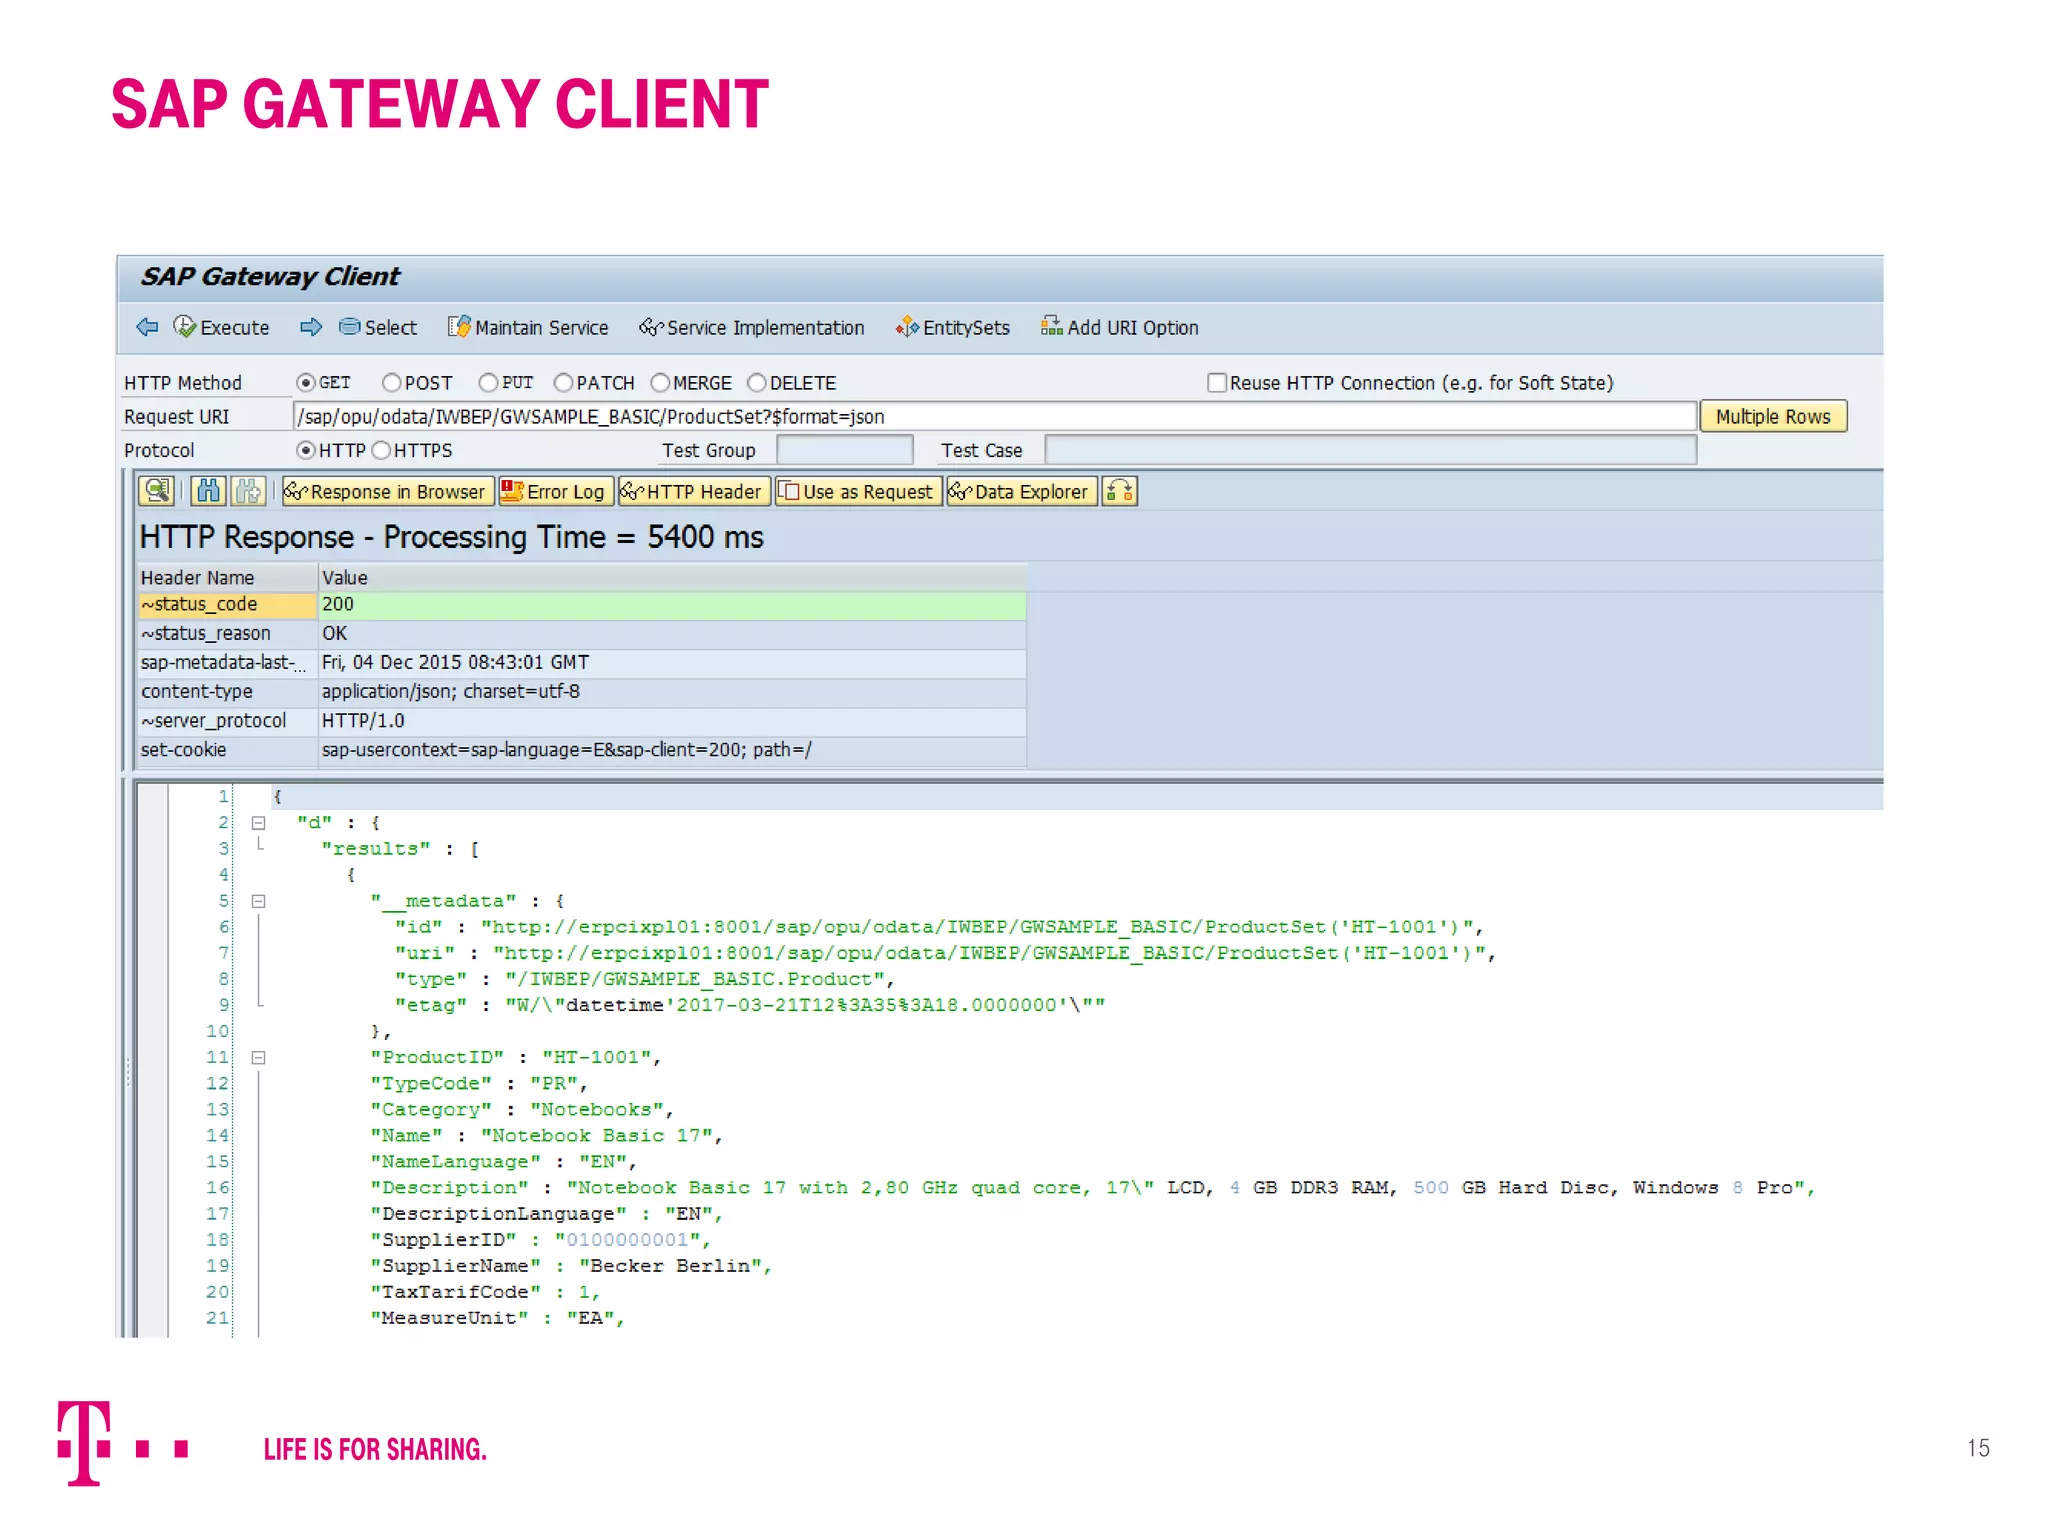Click the "TaxTarifCode" line in JSON
This screenshot has height=1536, width=2048.
[x=485, y=1291]
